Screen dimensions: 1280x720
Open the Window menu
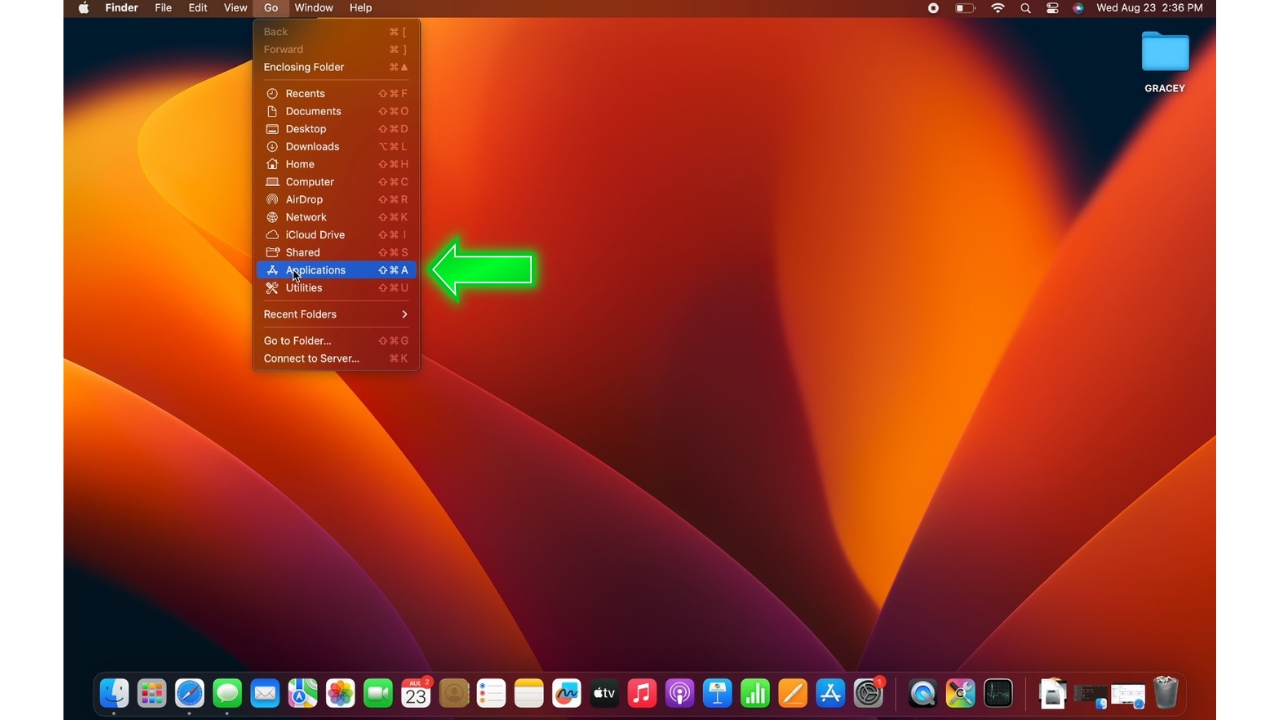(313, 8)
